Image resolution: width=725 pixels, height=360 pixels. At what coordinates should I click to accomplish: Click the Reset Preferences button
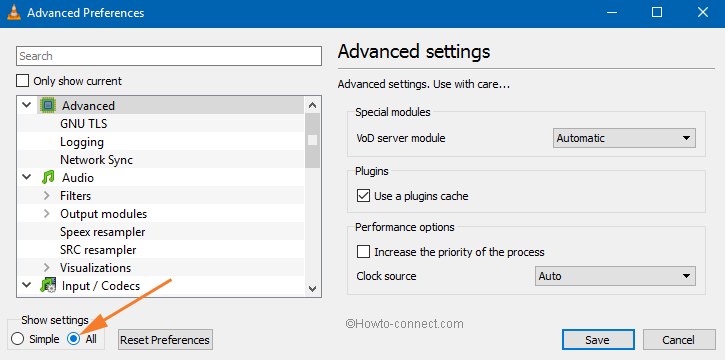pos(165,340)
